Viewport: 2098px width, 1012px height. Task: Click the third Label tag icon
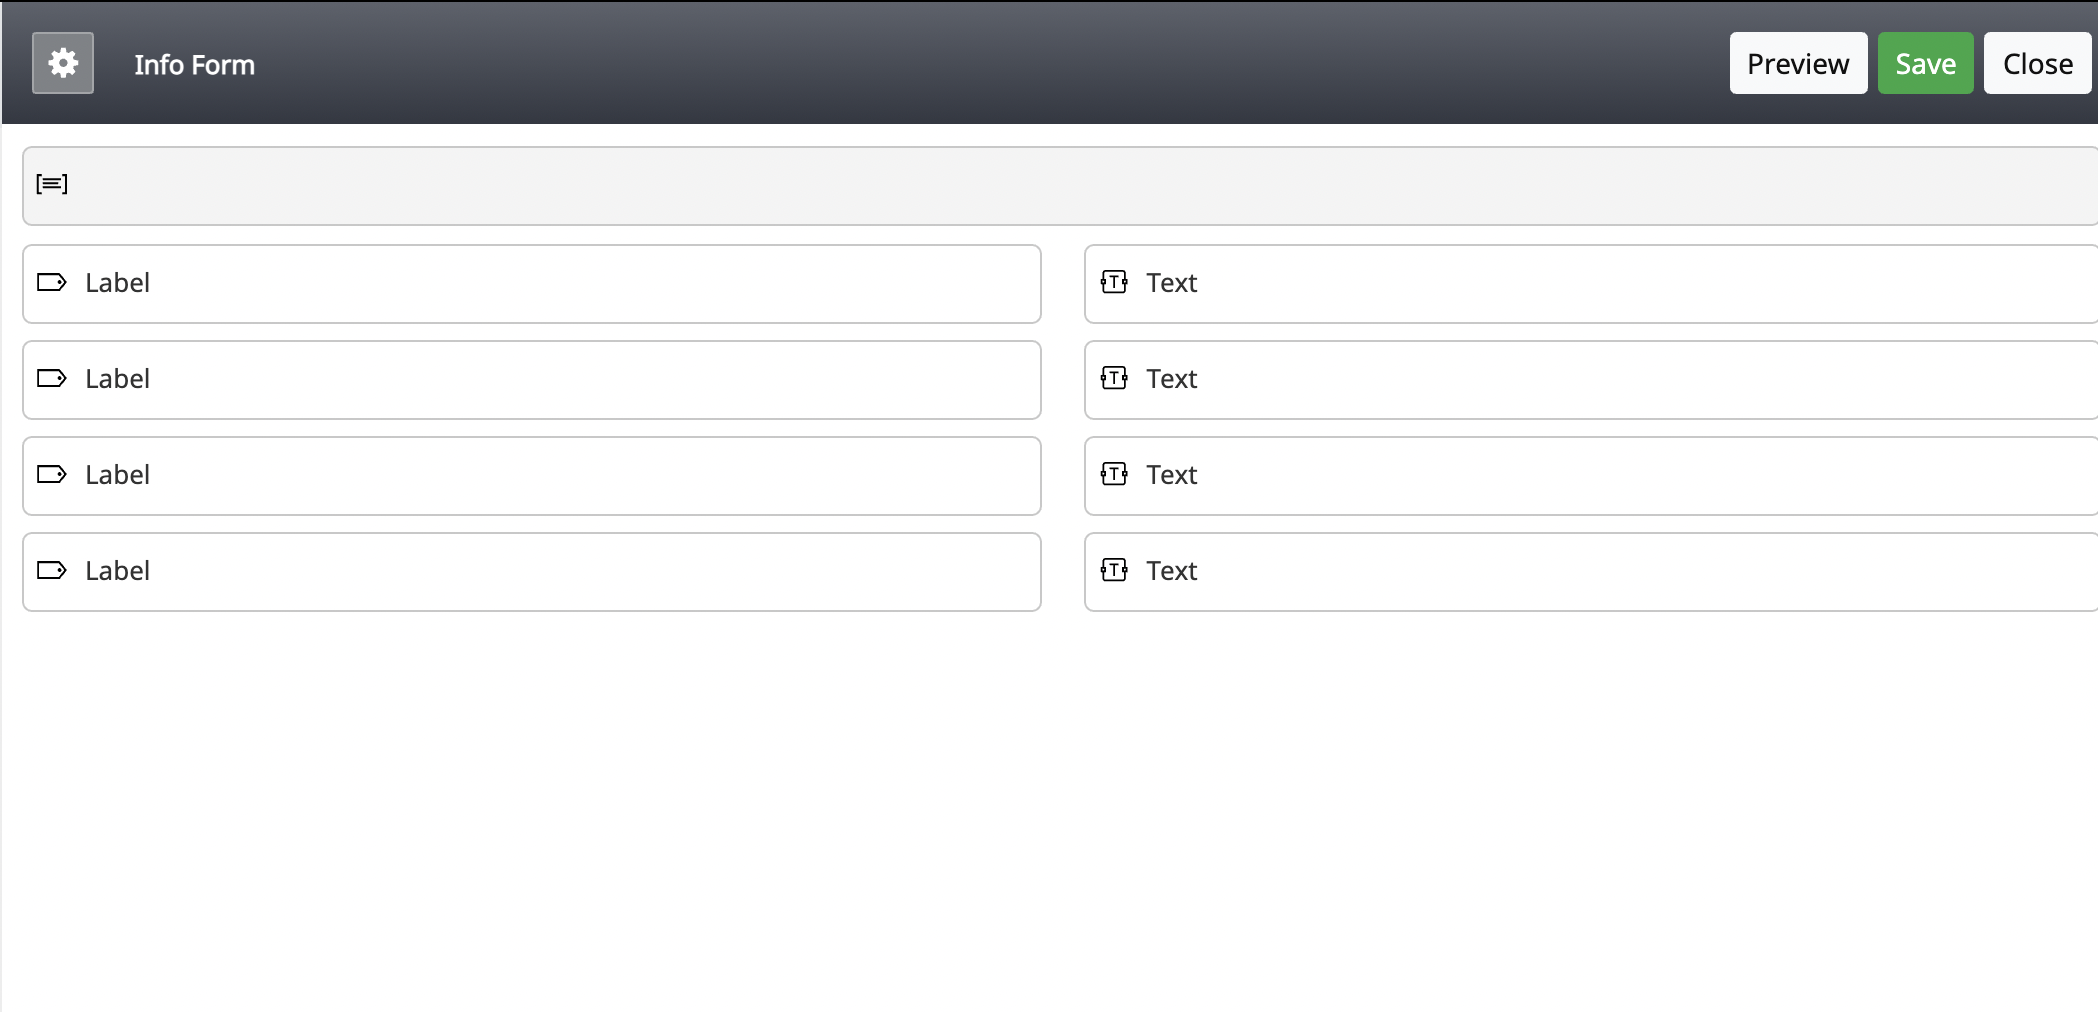(x=52, y=474)
